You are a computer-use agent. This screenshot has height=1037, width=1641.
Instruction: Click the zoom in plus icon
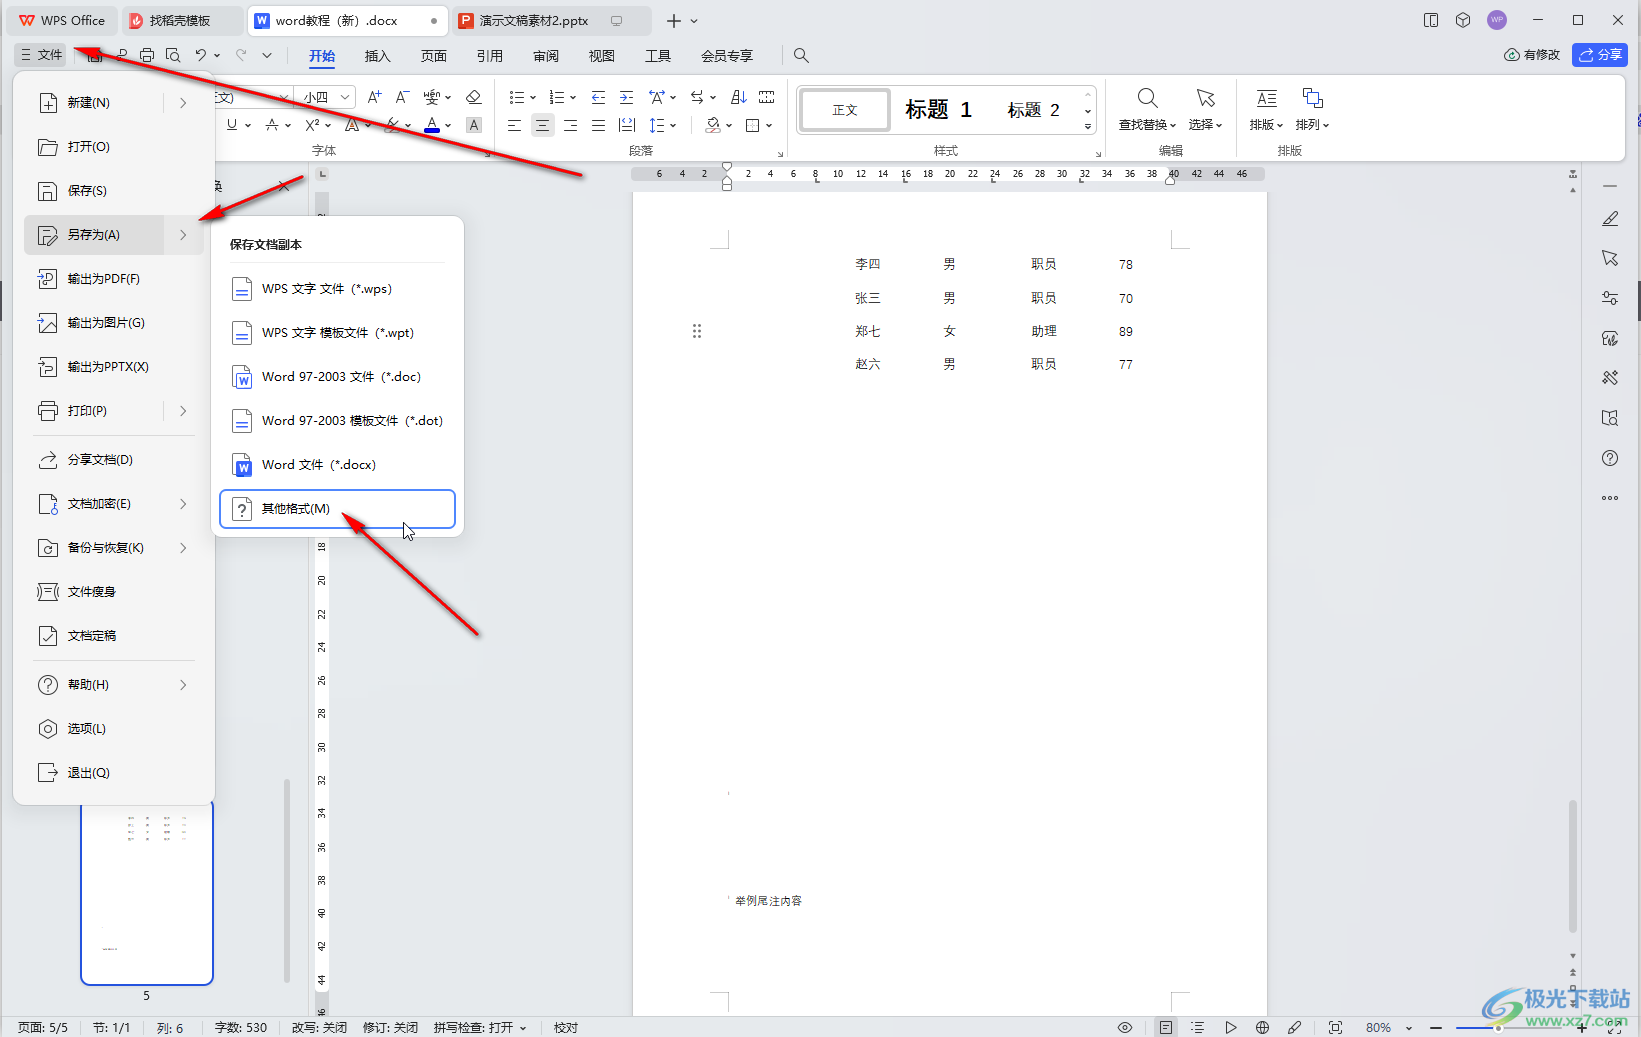tap(1582, 1027)
